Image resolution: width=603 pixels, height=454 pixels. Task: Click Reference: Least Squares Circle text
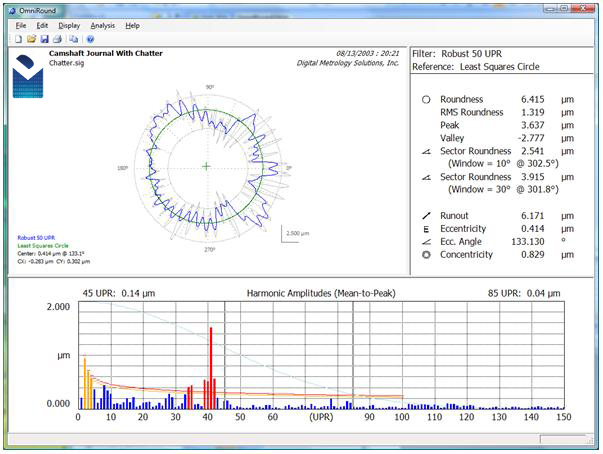pyautogui.click(x=476, y=67)
